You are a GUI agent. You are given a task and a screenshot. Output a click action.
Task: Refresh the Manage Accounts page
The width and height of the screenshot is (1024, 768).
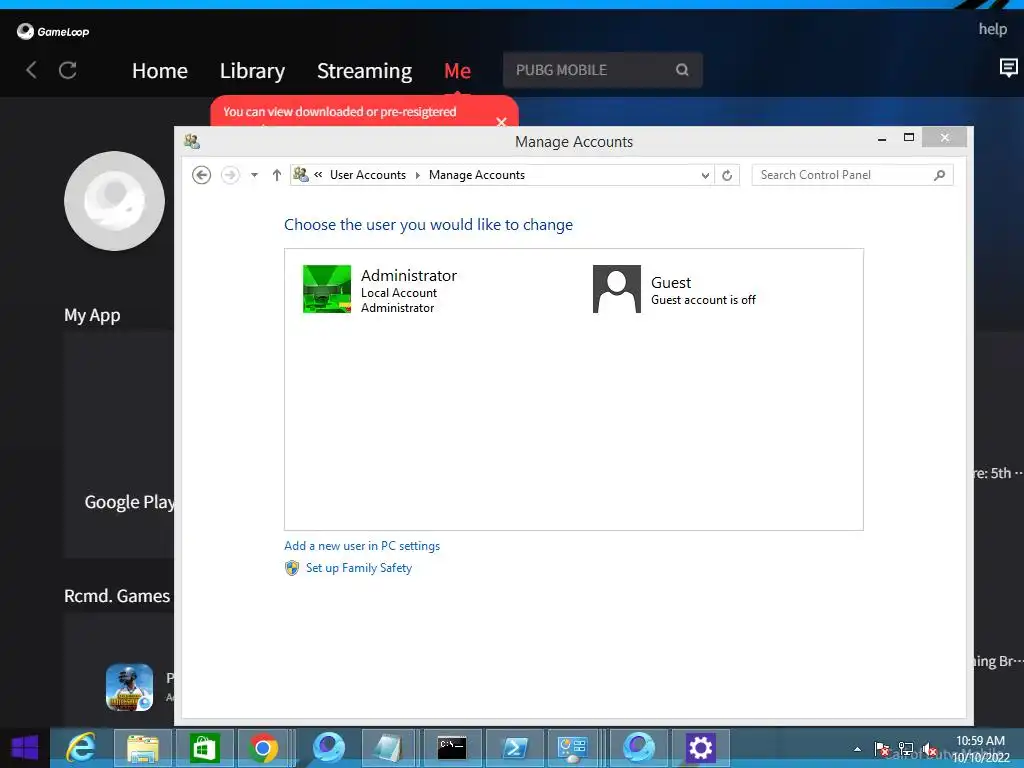727,175
